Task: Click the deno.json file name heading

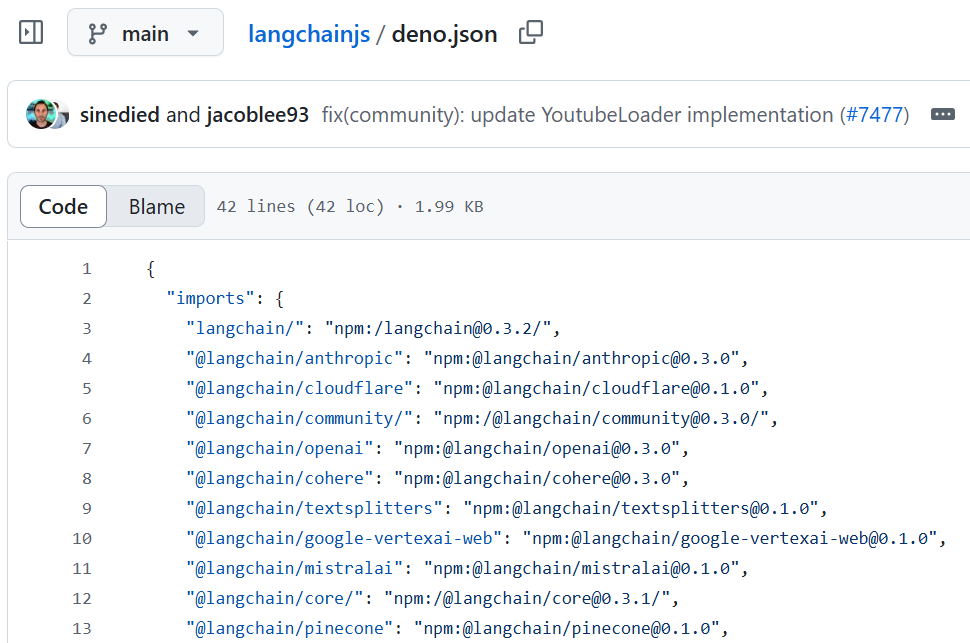Action: (x=444, y=34)
